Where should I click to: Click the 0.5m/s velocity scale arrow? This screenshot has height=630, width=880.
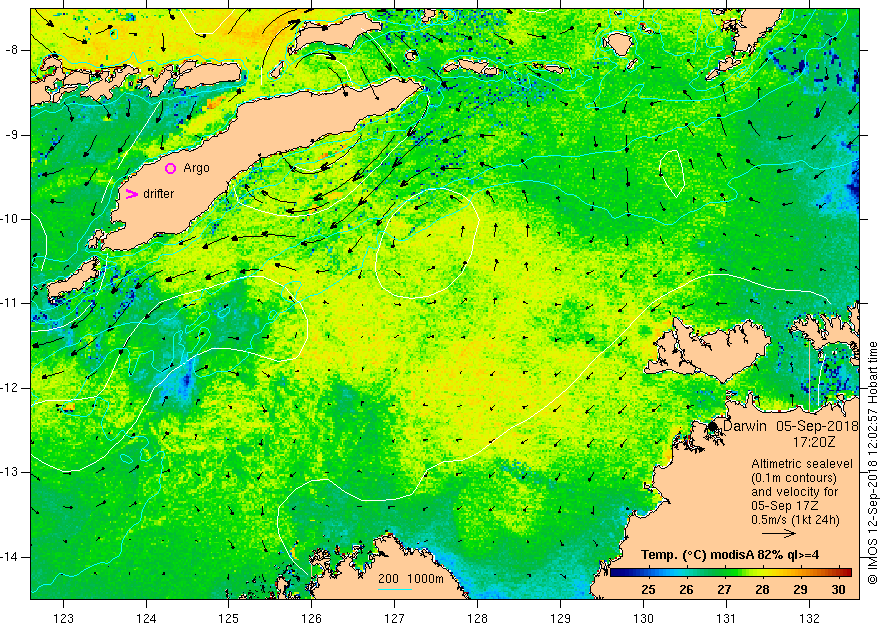point(780,534)
